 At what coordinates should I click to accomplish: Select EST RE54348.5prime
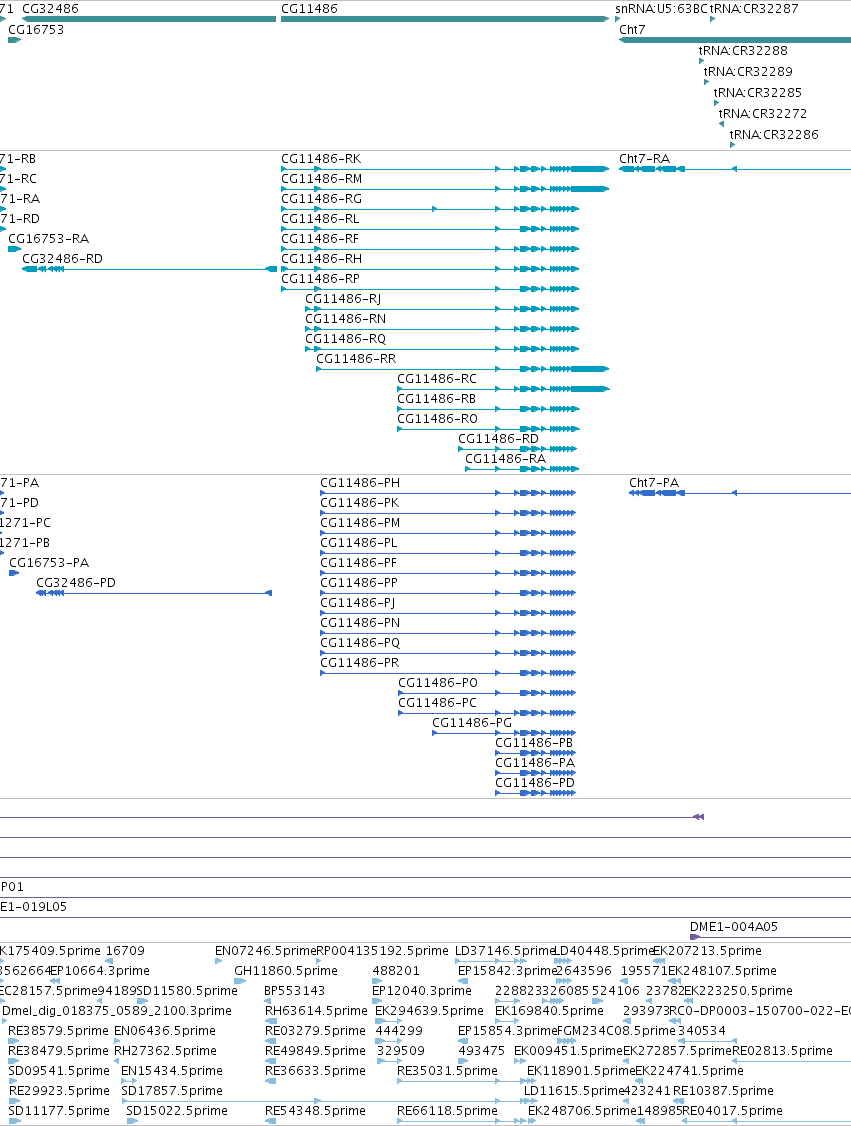pos(315,1110)
